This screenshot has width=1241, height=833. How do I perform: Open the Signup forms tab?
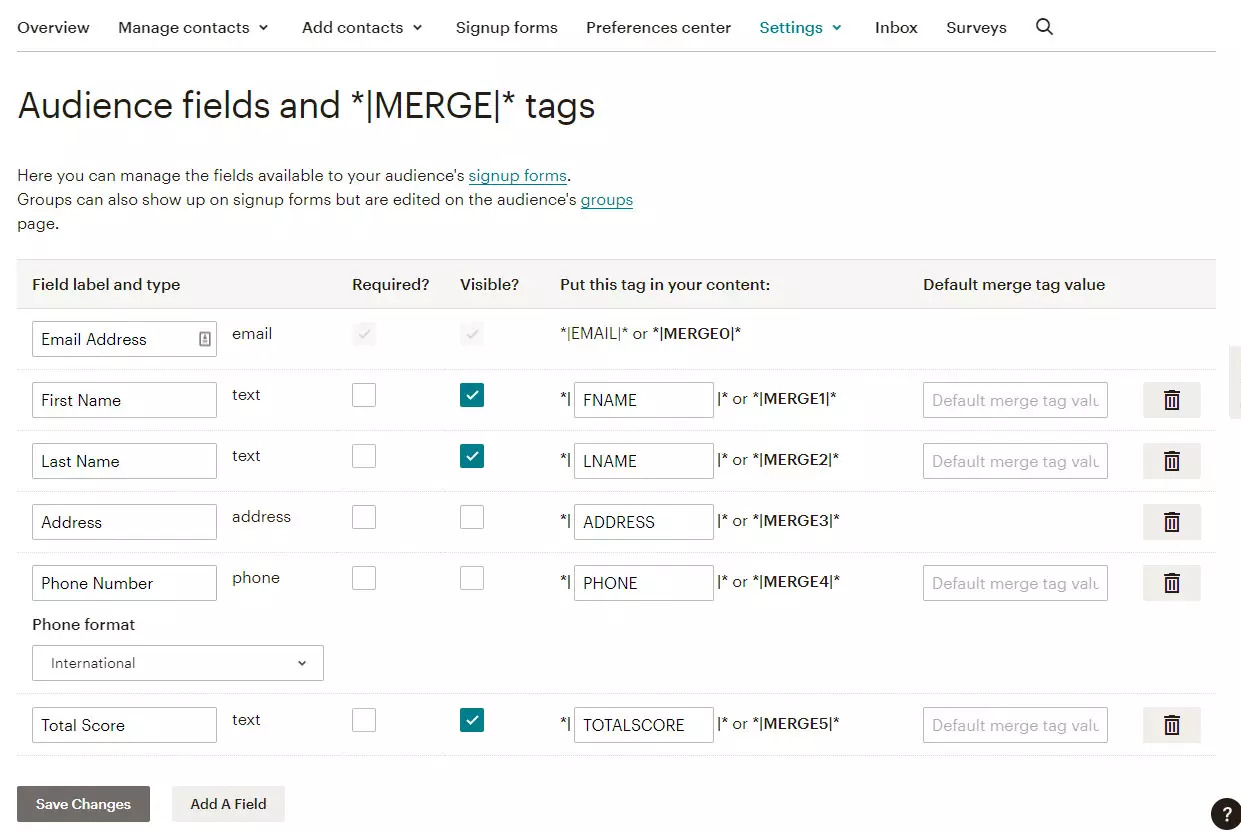pos(507,28)
